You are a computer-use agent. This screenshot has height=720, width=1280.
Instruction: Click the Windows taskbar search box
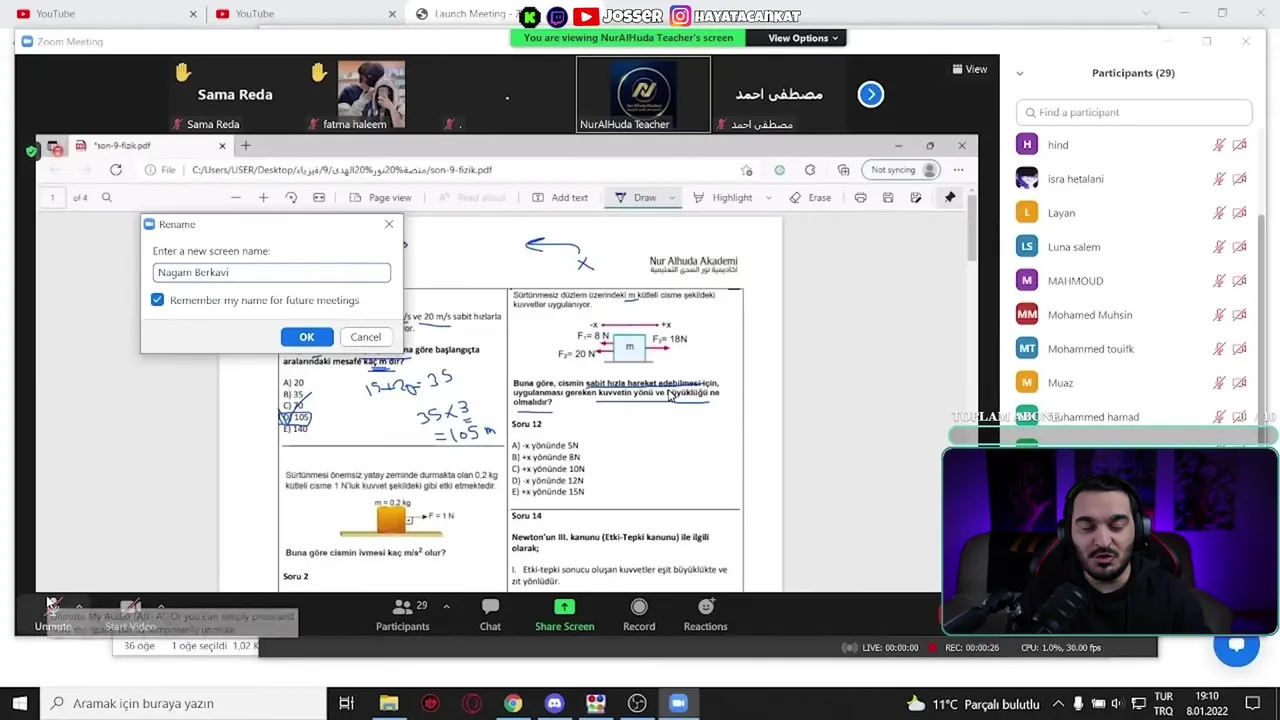point(185,703)
